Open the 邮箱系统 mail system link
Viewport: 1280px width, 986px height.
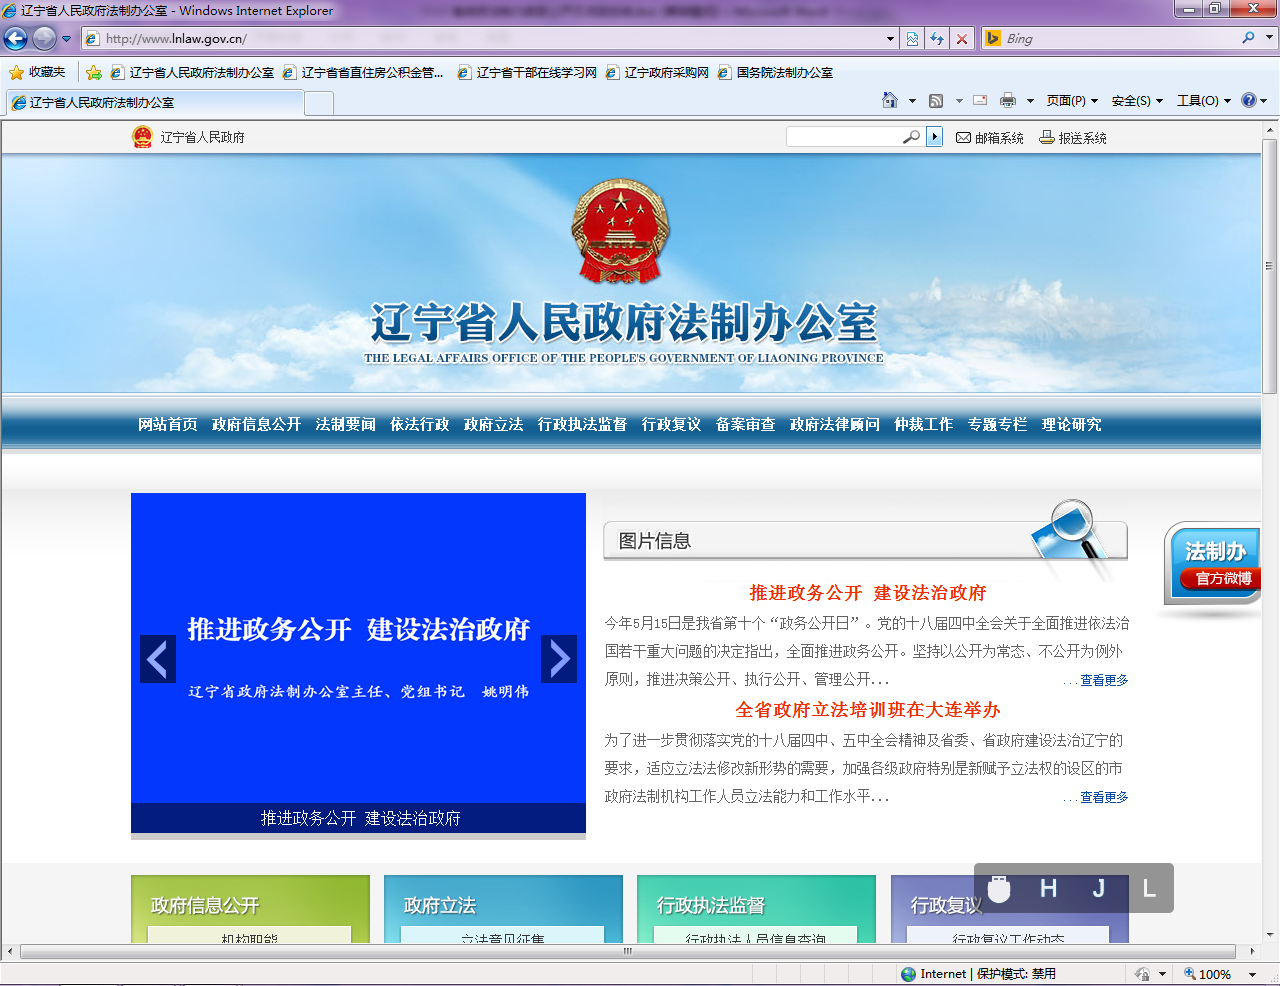pyautogui.click(x=990, y=138)
